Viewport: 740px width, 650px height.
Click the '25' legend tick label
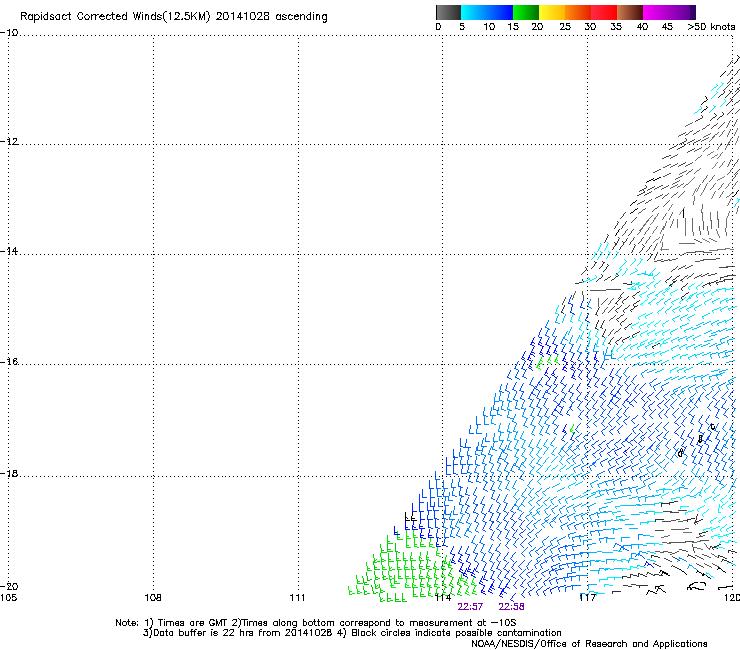click(x=565, y=27)
